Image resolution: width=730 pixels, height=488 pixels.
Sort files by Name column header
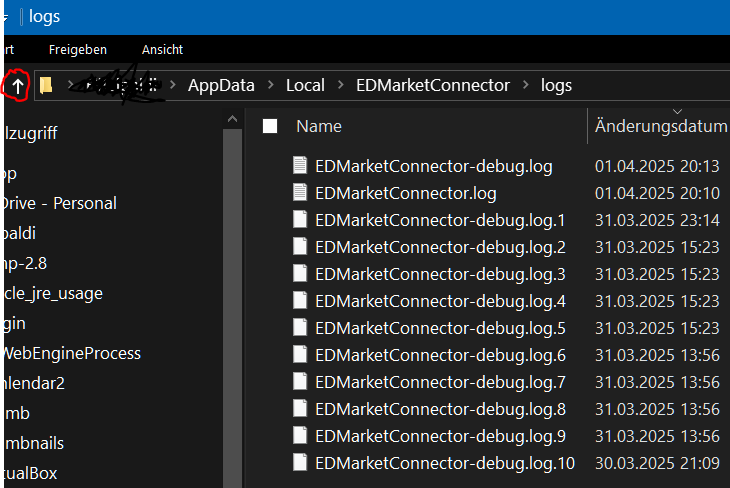click(319, 126)
